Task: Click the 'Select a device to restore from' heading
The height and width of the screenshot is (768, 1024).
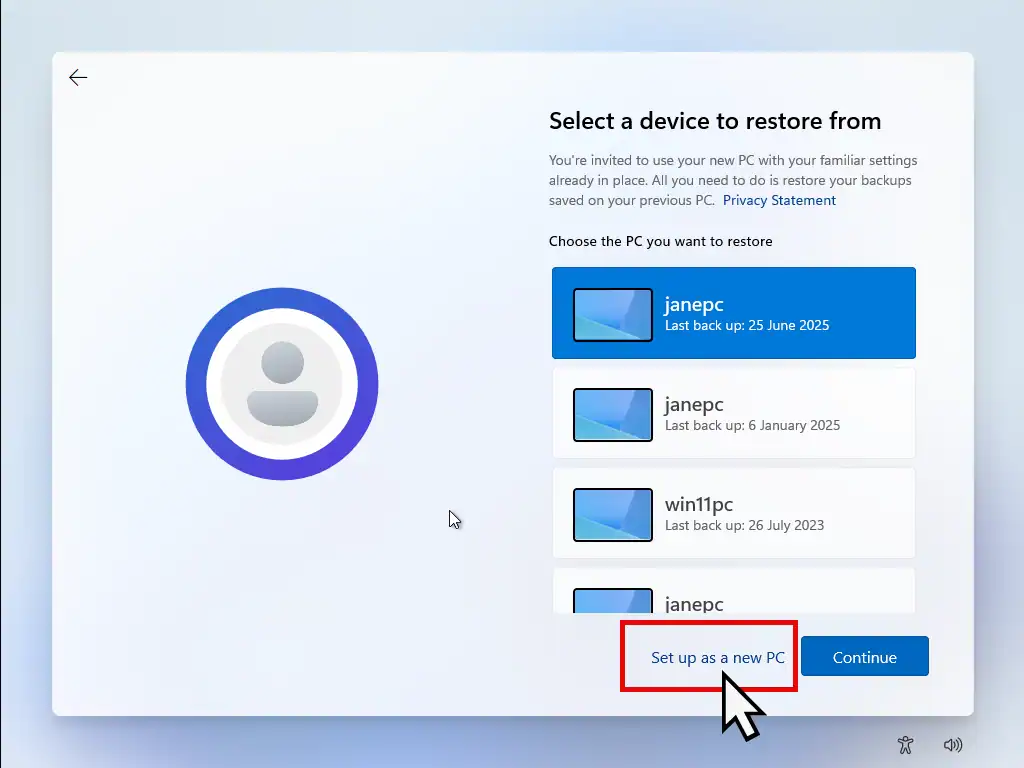Action: (x=715, y=121)
